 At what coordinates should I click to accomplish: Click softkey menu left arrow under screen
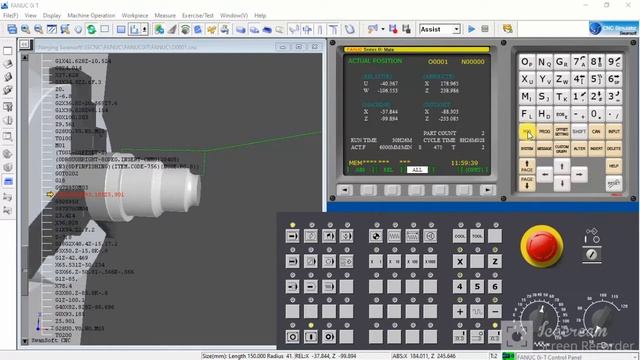coord(345,190)
